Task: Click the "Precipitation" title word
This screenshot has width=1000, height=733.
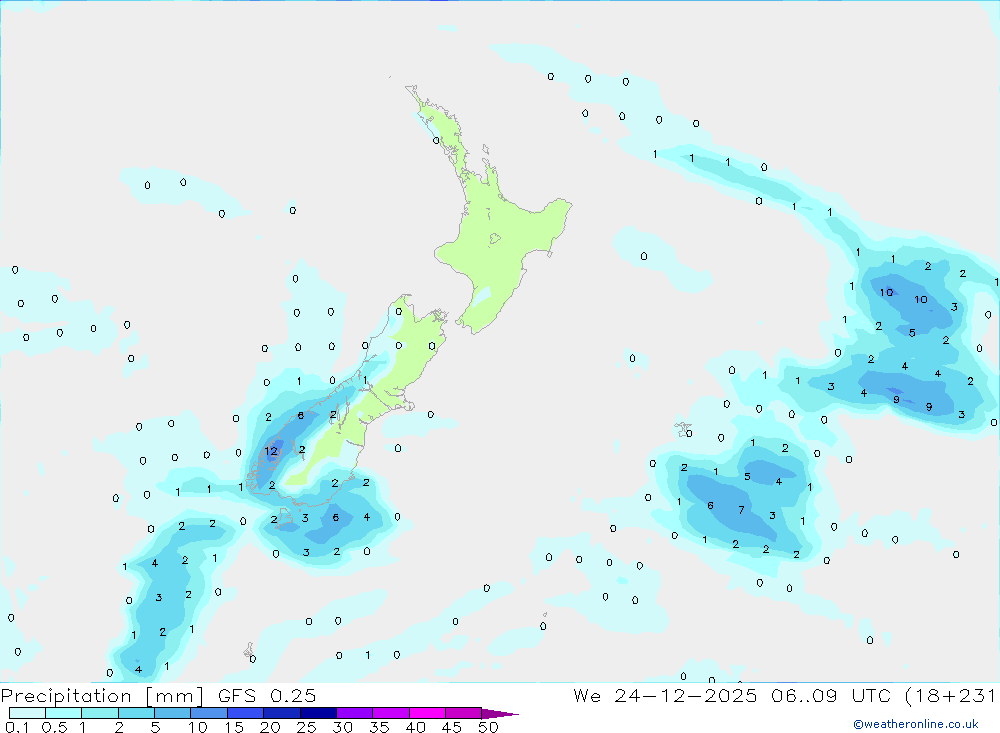Action: click(66, 696)
